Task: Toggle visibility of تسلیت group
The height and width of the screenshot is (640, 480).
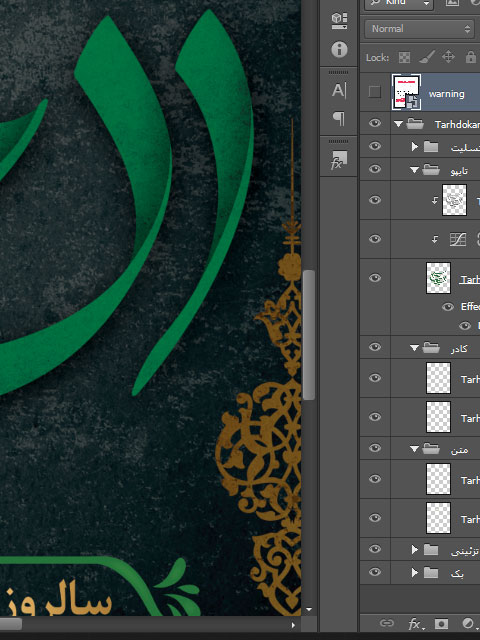Action: tap(375, 146)
